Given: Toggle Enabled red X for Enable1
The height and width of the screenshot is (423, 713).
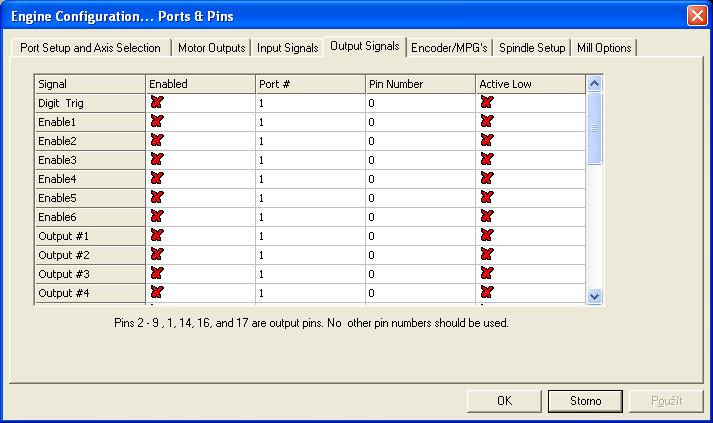Looking at the screenshot, I should (156, 122).
